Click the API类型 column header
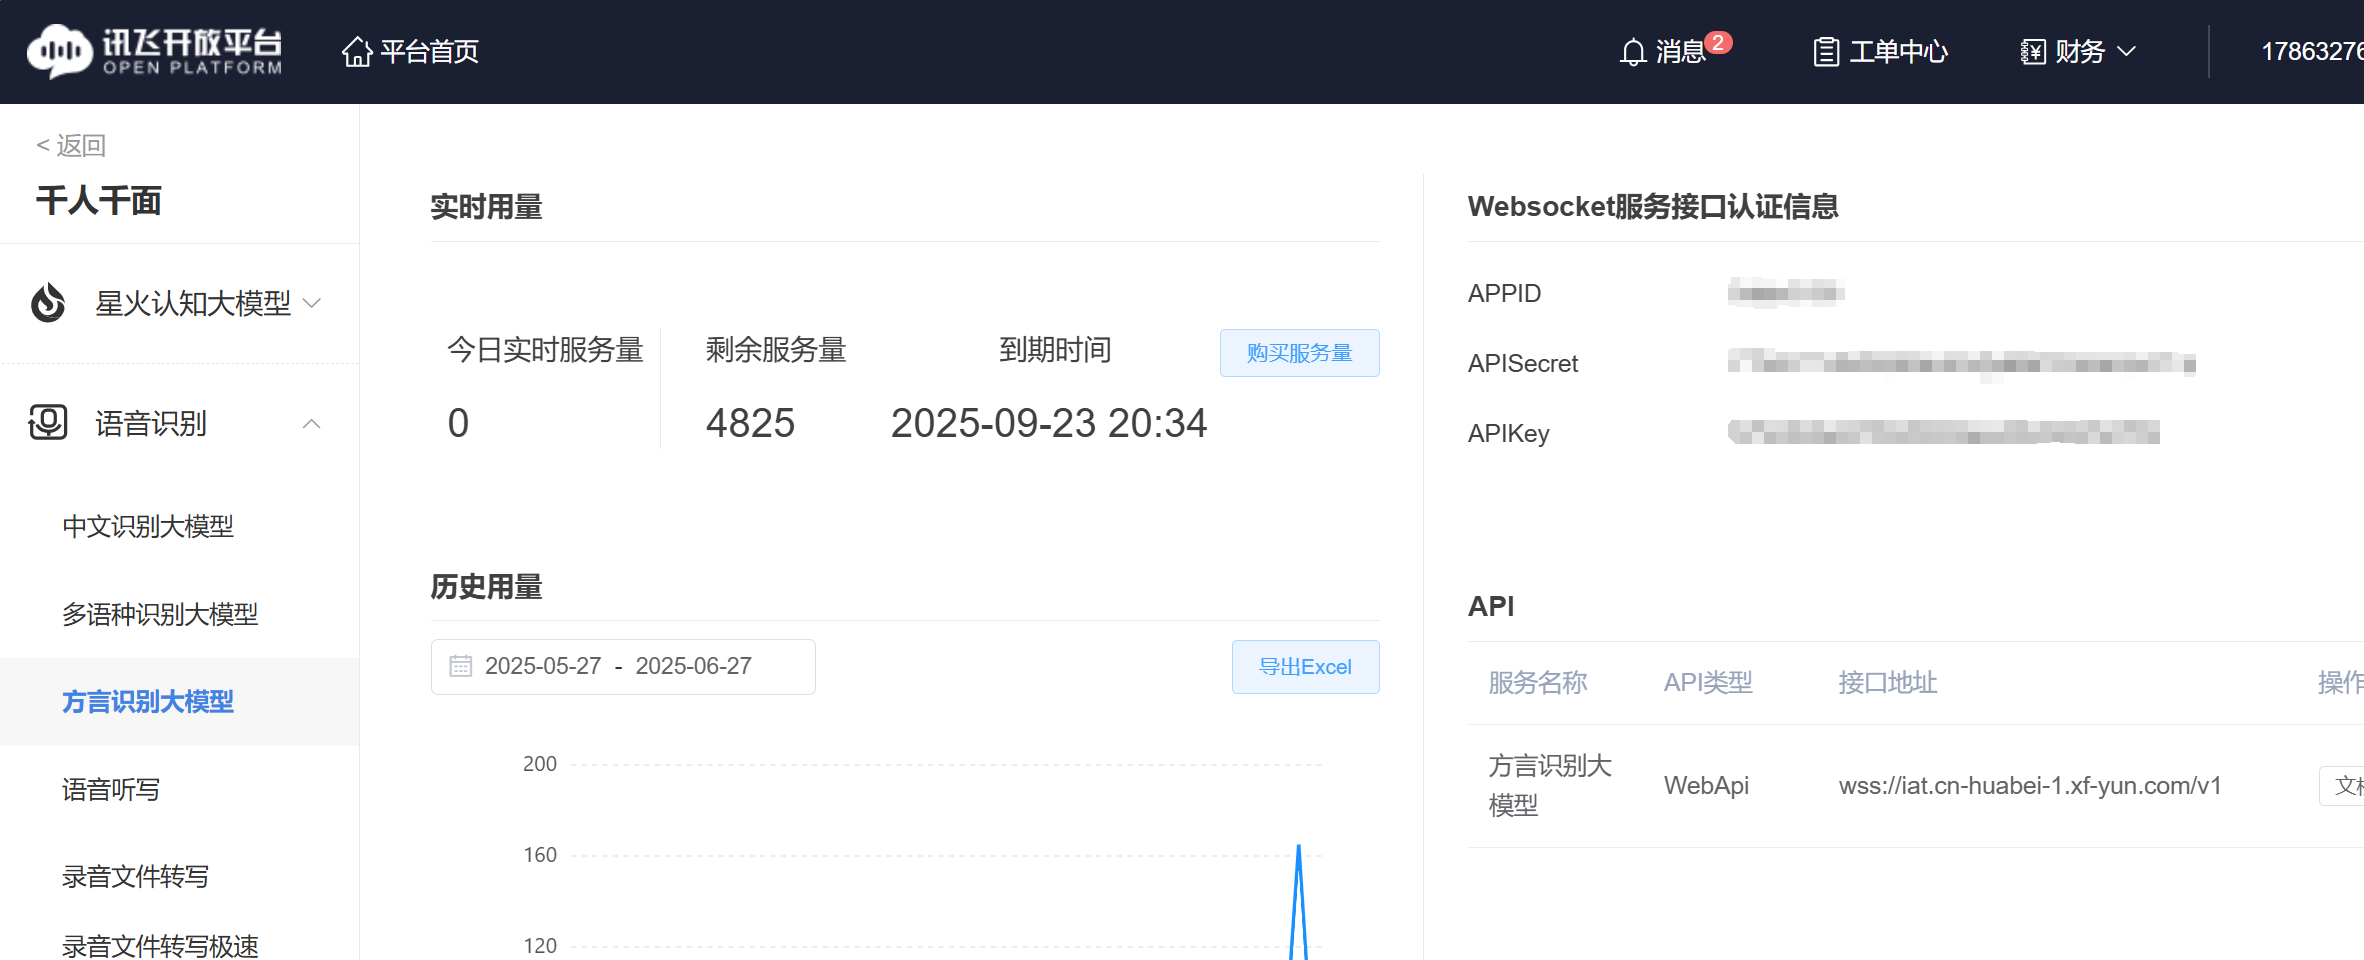 pyautogui.click(x=1708, y=683)
